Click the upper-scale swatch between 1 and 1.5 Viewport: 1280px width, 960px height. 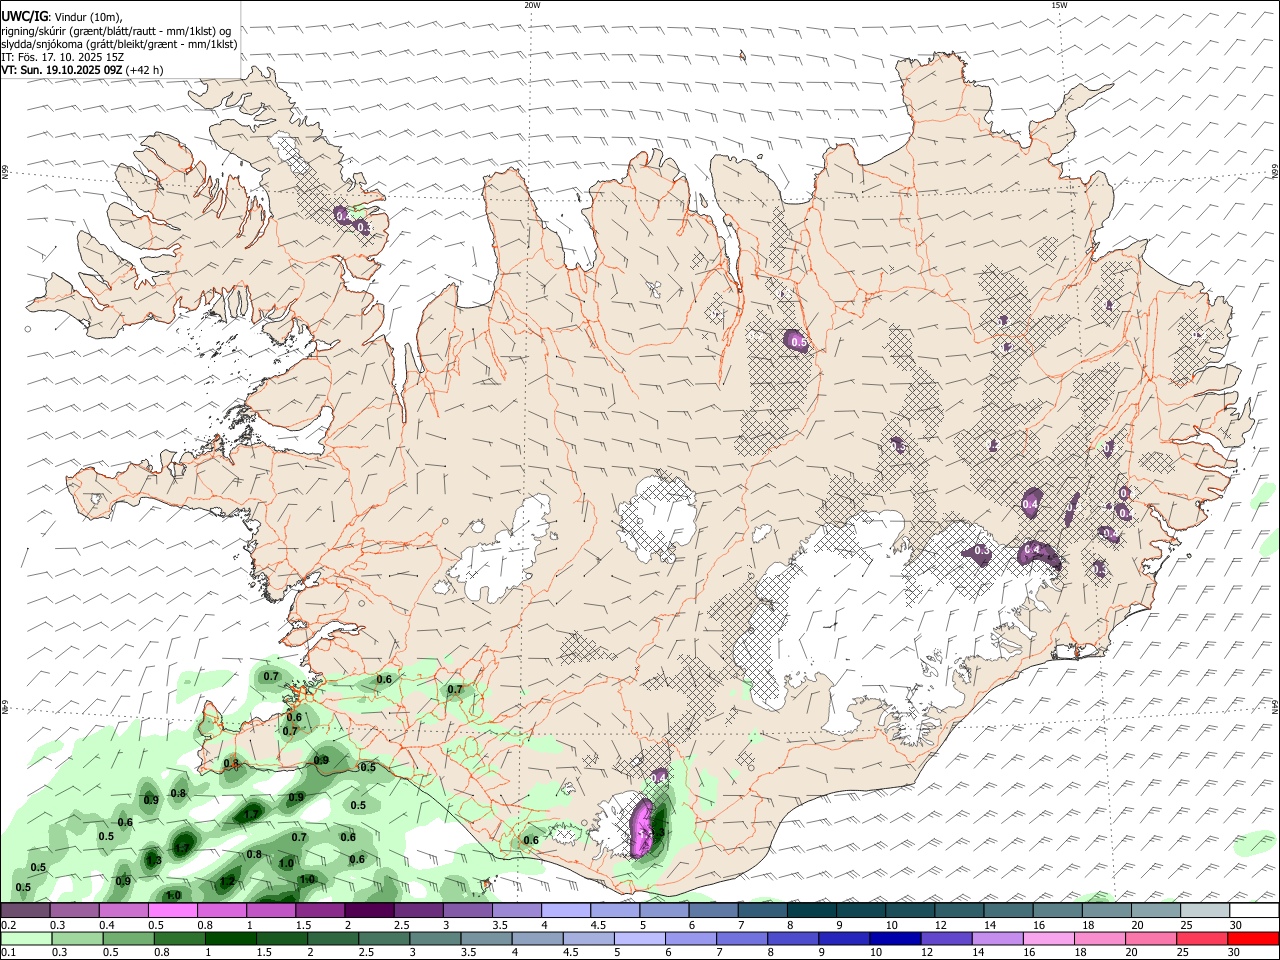(x=271, y=910)
